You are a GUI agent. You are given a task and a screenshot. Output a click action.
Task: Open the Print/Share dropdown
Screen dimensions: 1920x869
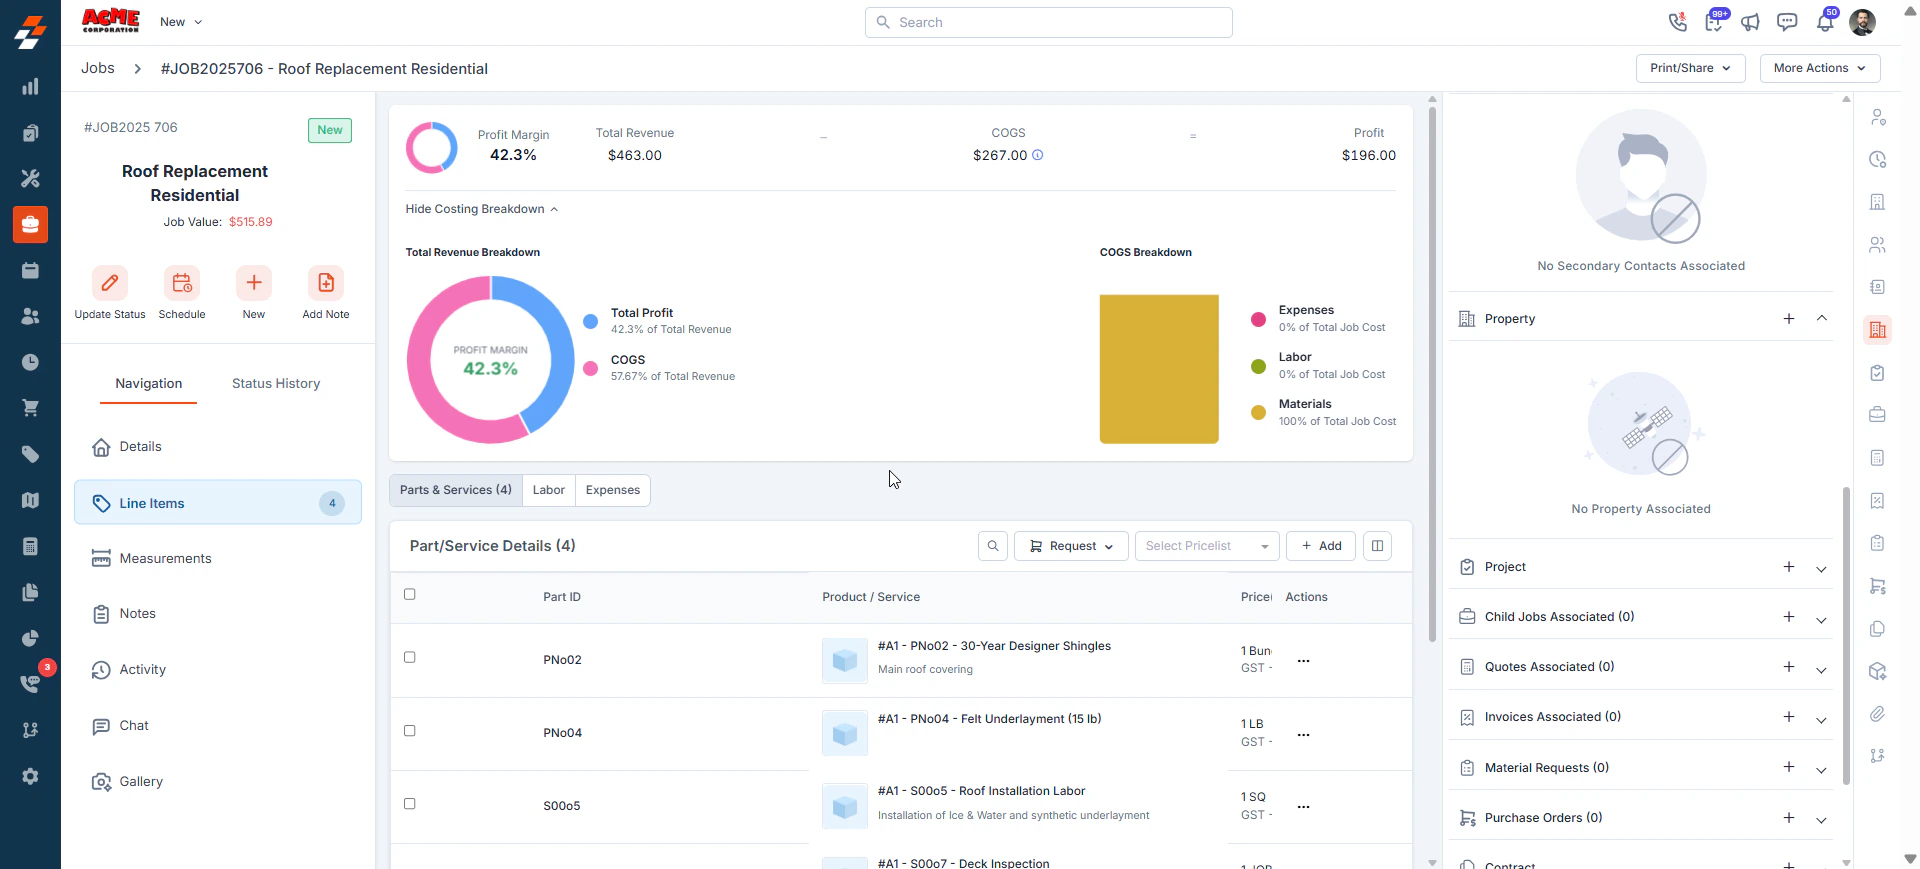1691,68
